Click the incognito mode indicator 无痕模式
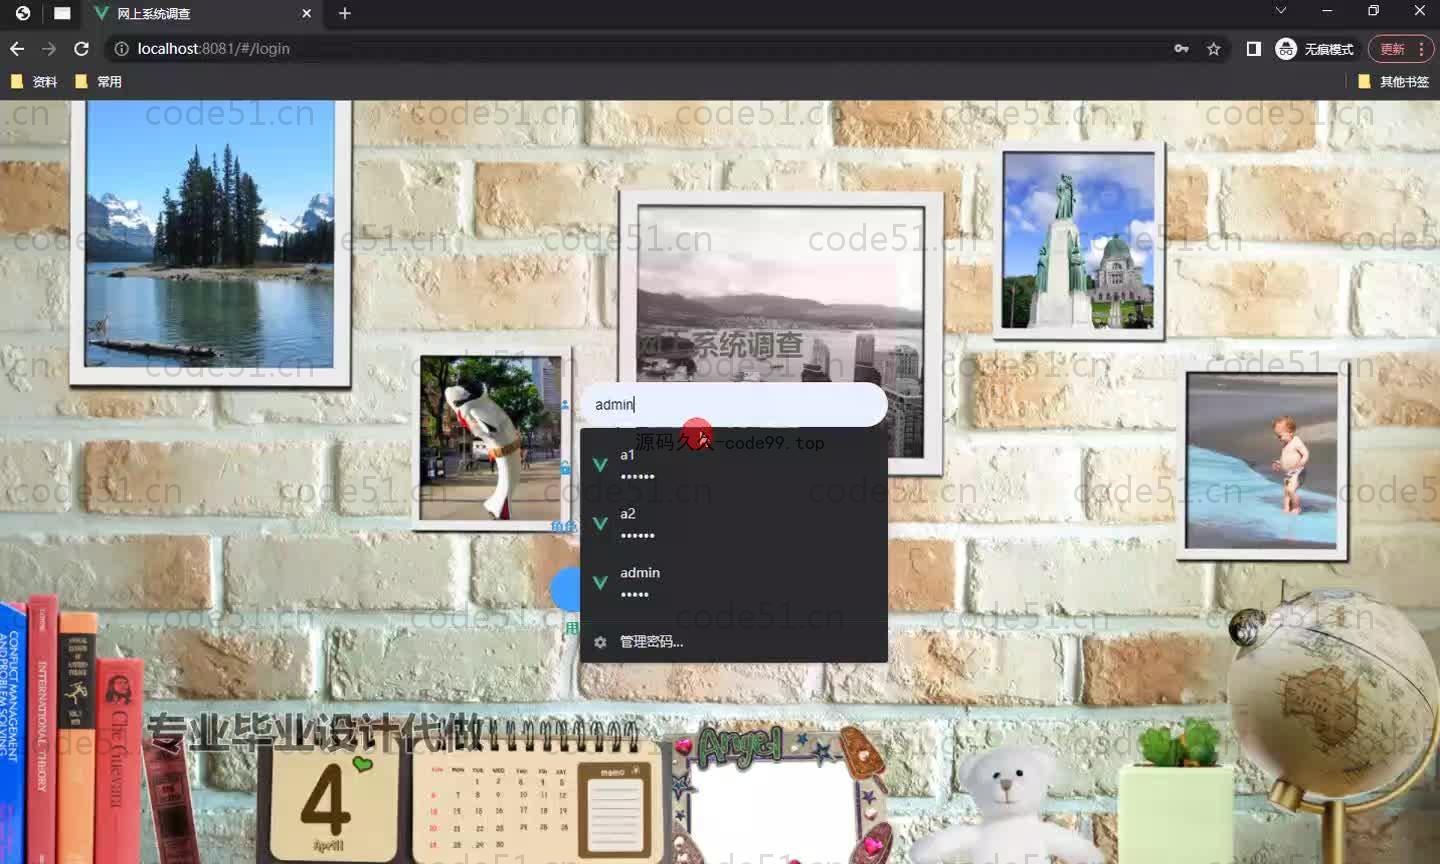The width and height of the screenshot is (1440, 864). tap(1315, 49)
